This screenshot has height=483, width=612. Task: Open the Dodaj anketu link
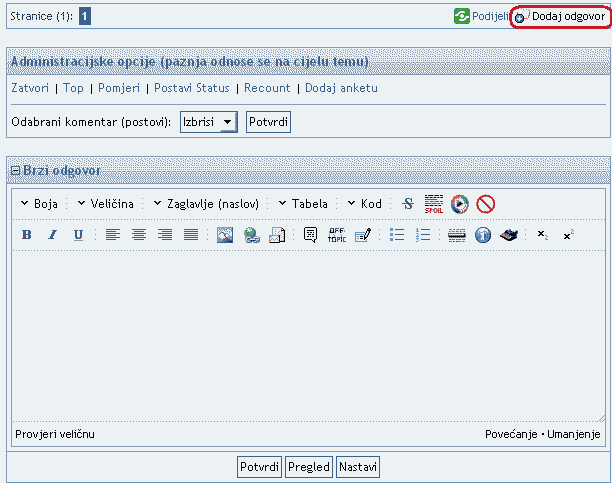(341, 88)
